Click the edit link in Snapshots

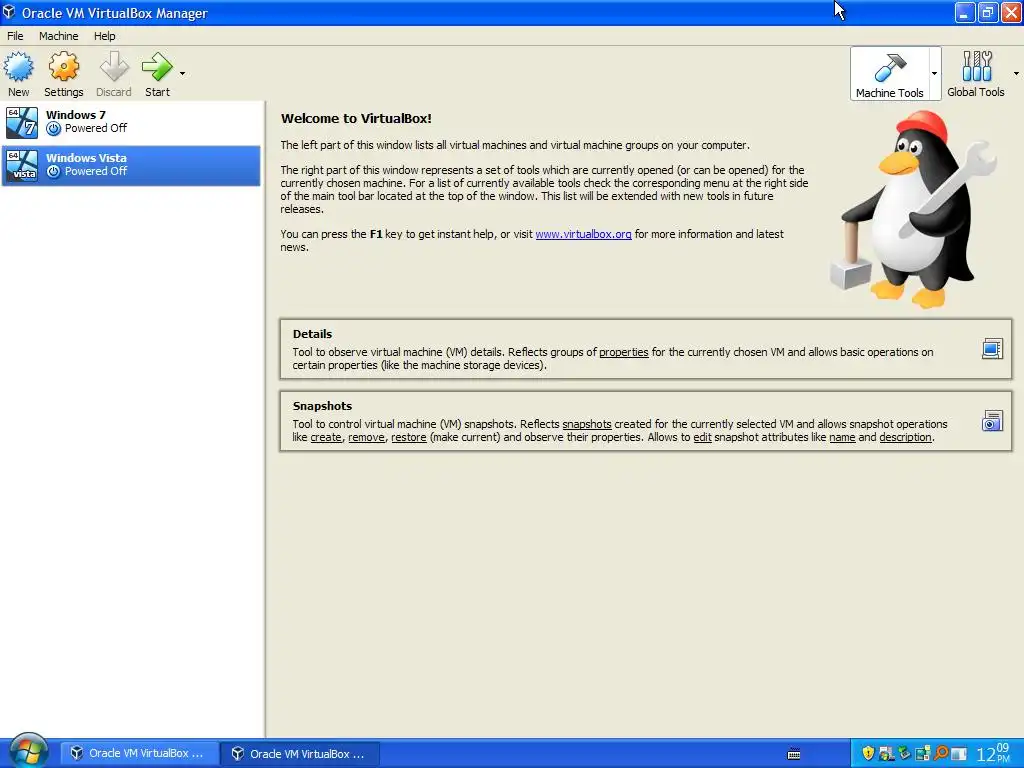[x=702, y=438]
